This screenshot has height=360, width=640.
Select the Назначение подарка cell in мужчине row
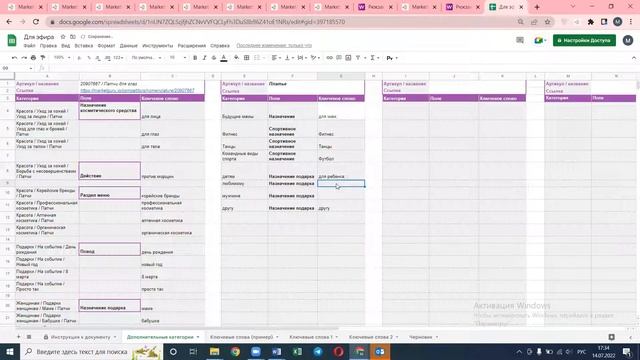point(292,194)
